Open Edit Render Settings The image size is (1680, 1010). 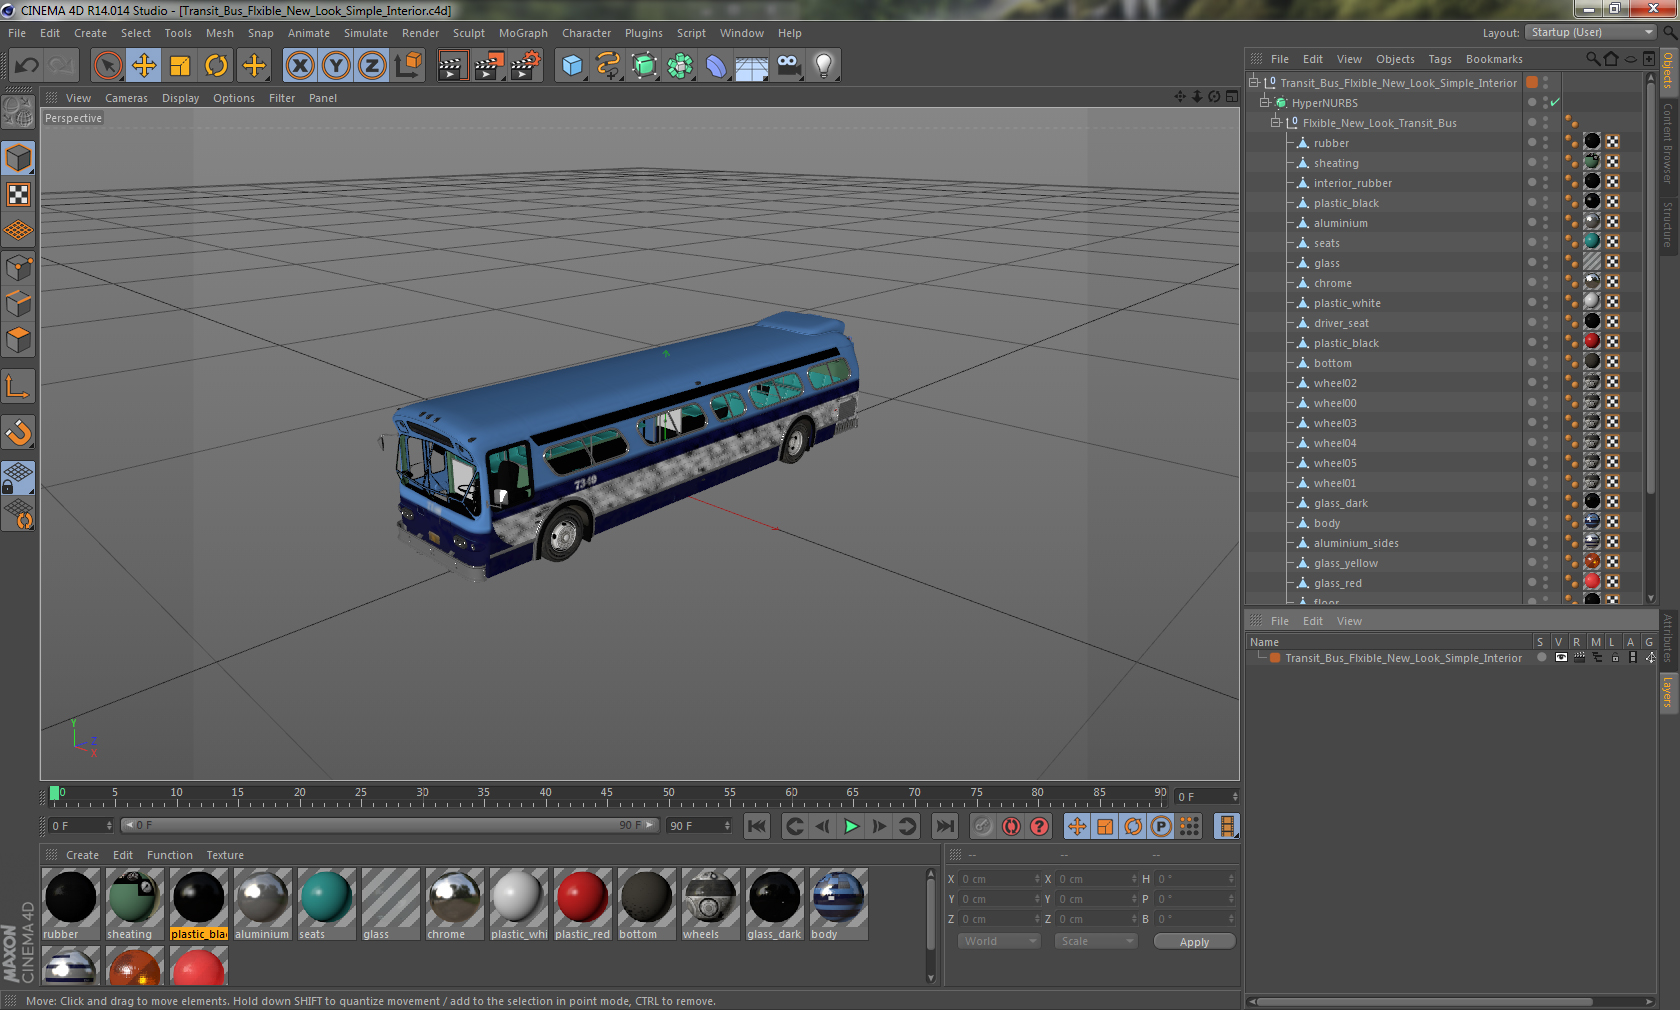pyautogui.click(x=526, y=66)
